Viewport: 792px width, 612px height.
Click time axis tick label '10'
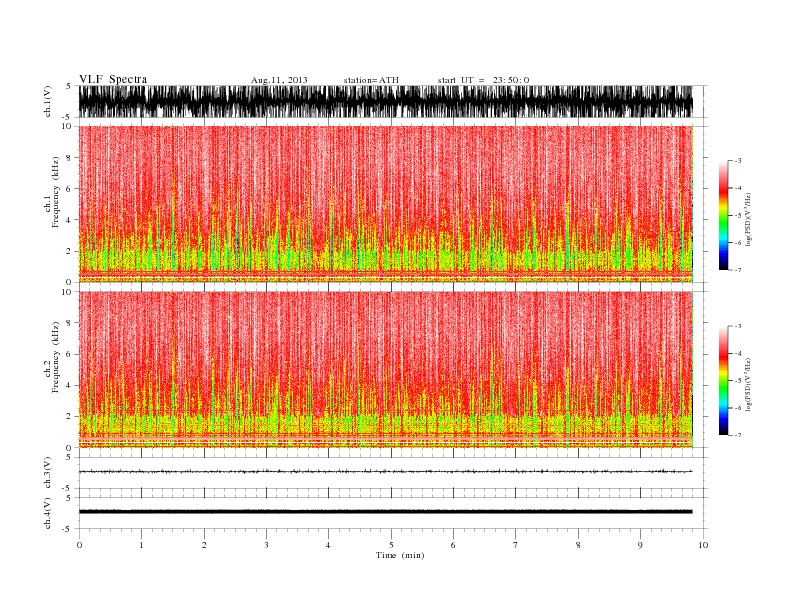pos(703,545)
